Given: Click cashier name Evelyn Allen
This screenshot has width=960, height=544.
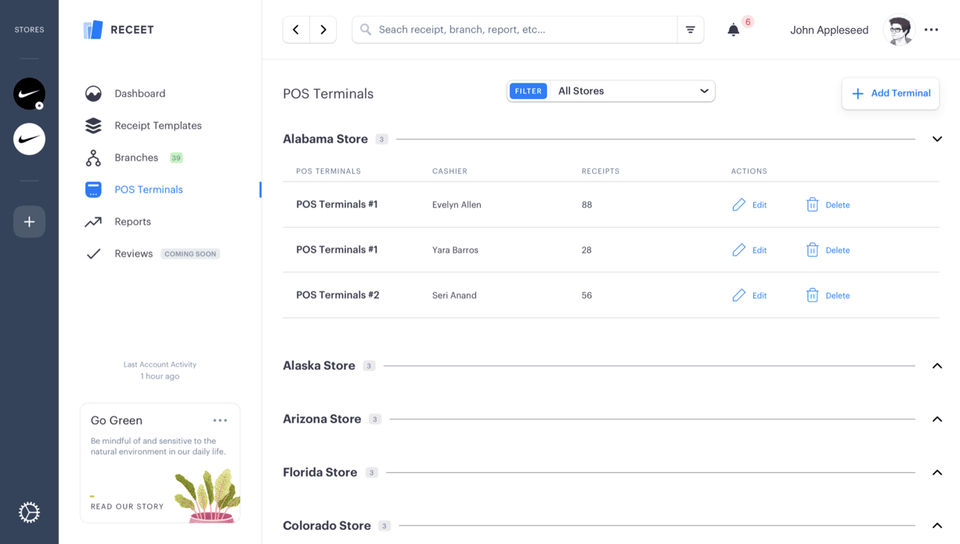Looking at the screenshot, I should [x=457, y=205].
